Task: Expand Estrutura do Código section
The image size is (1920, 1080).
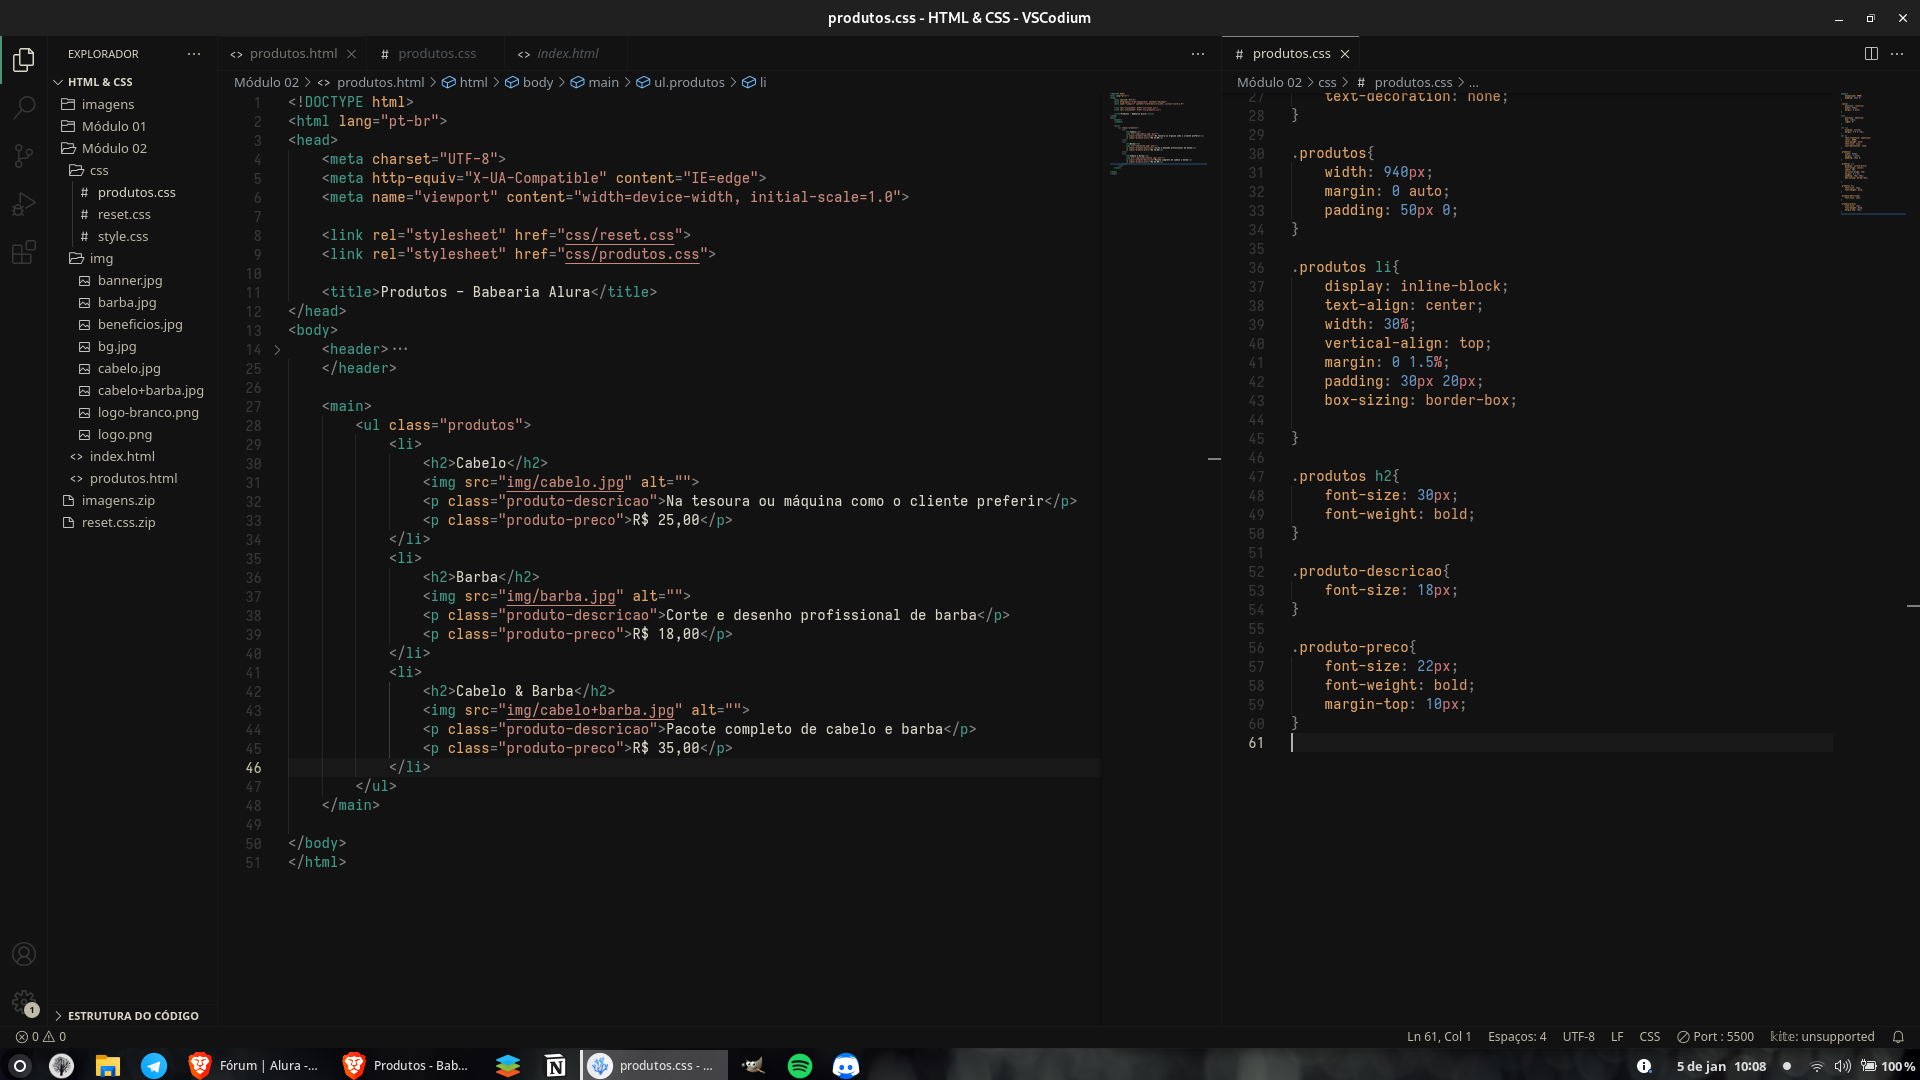Action: [x=133, y=1016]
